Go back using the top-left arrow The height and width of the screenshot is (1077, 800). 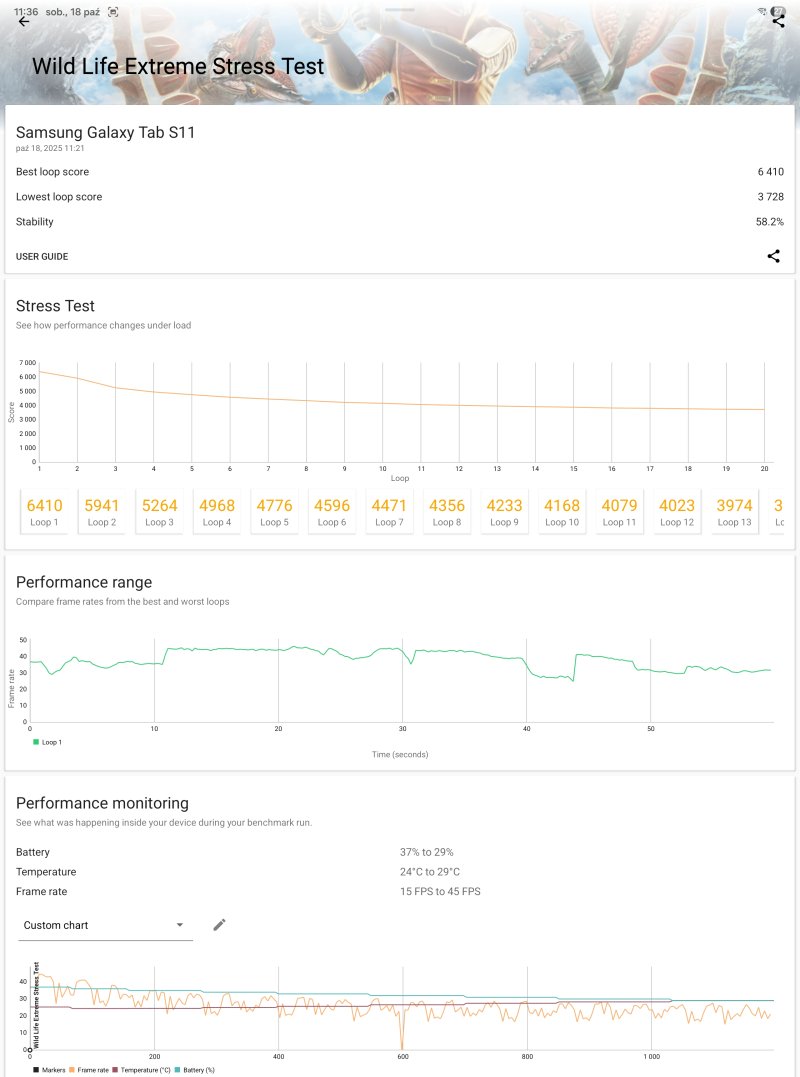(x=24, y=21)
